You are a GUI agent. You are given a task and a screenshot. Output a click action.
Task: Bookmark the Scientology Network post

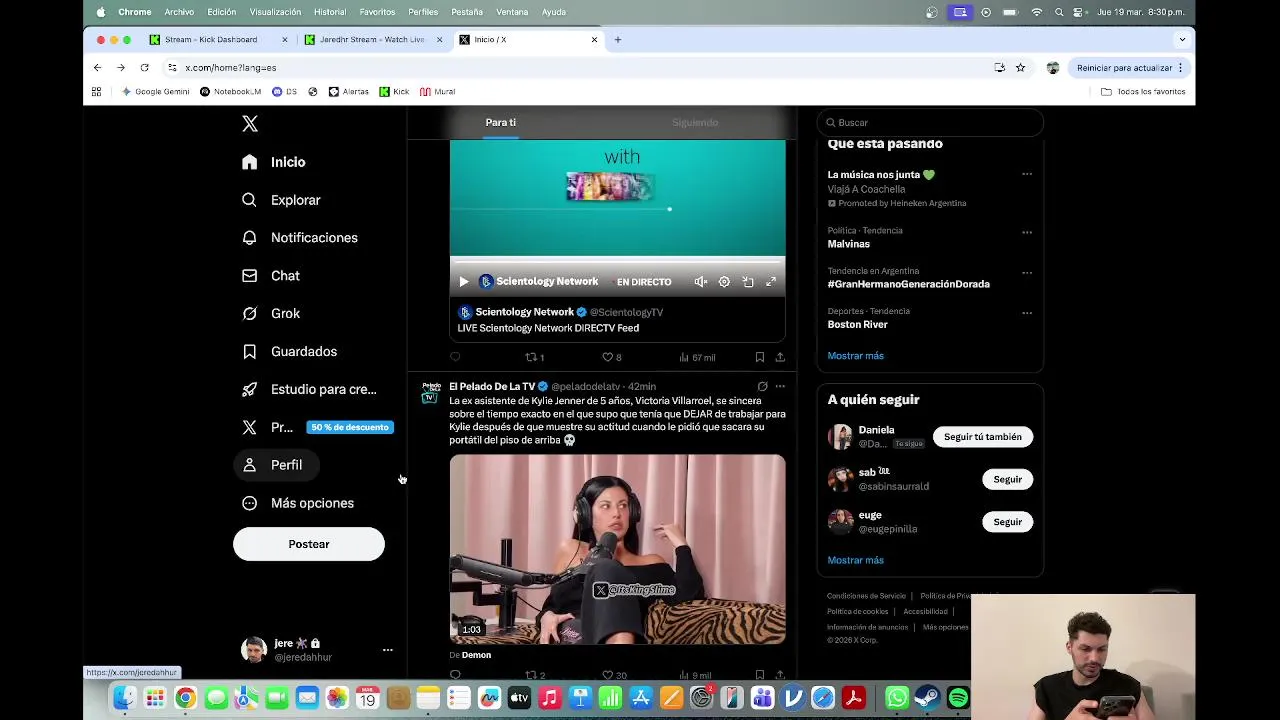point(760,357)
